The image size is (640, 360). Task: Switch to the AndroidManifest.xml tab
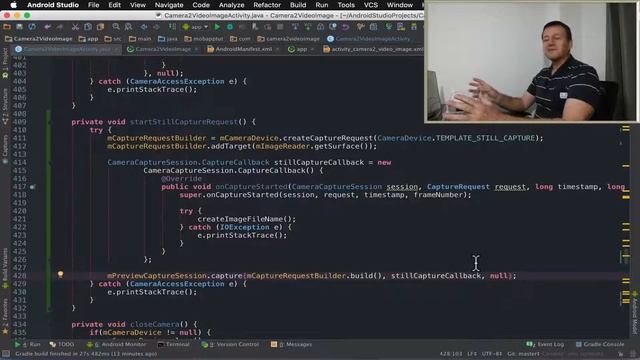click(243, 49)
